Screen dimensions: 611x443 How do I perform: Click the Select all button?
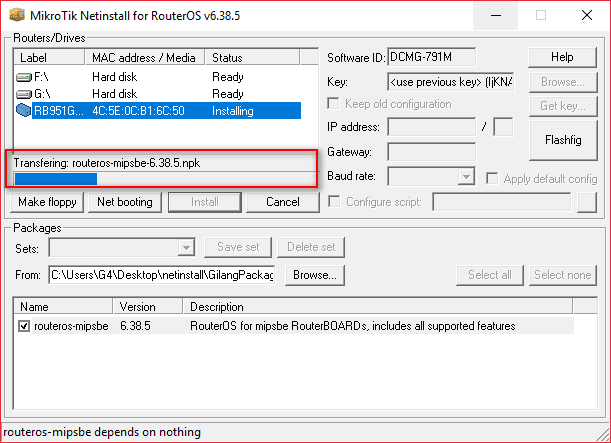pyautogui.click(x=490, y=275)
